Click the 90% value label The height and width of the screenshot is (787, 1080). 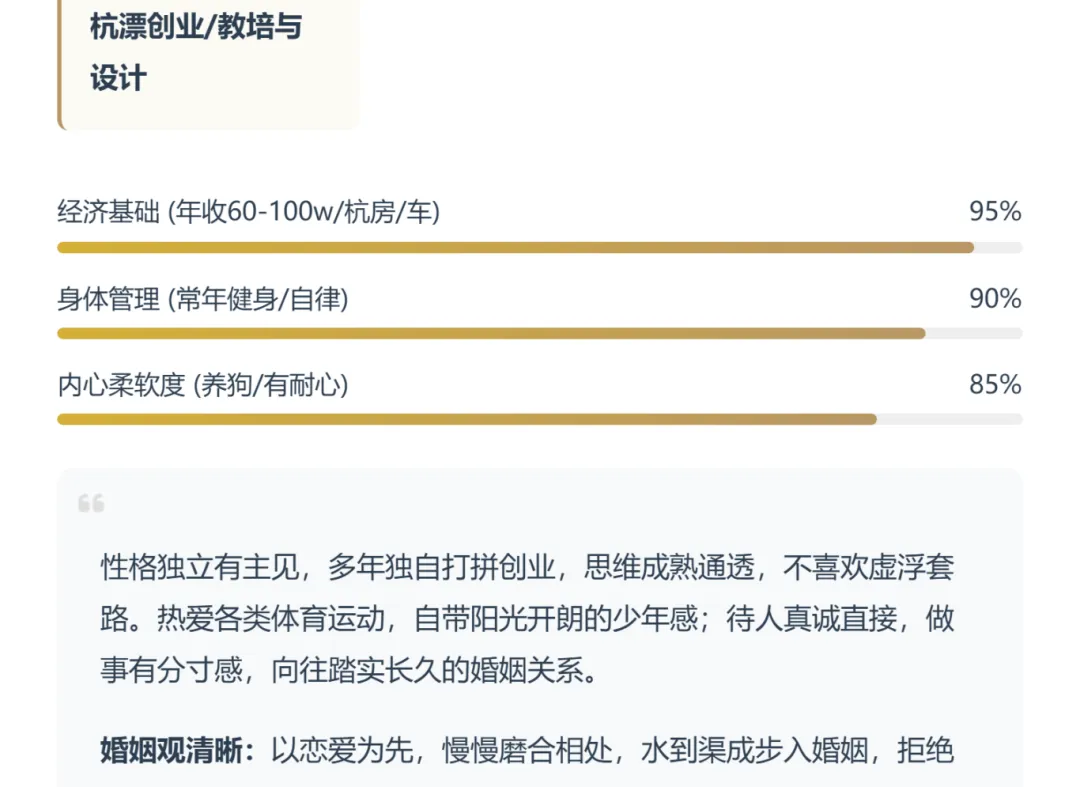click(x=995, y=299)
